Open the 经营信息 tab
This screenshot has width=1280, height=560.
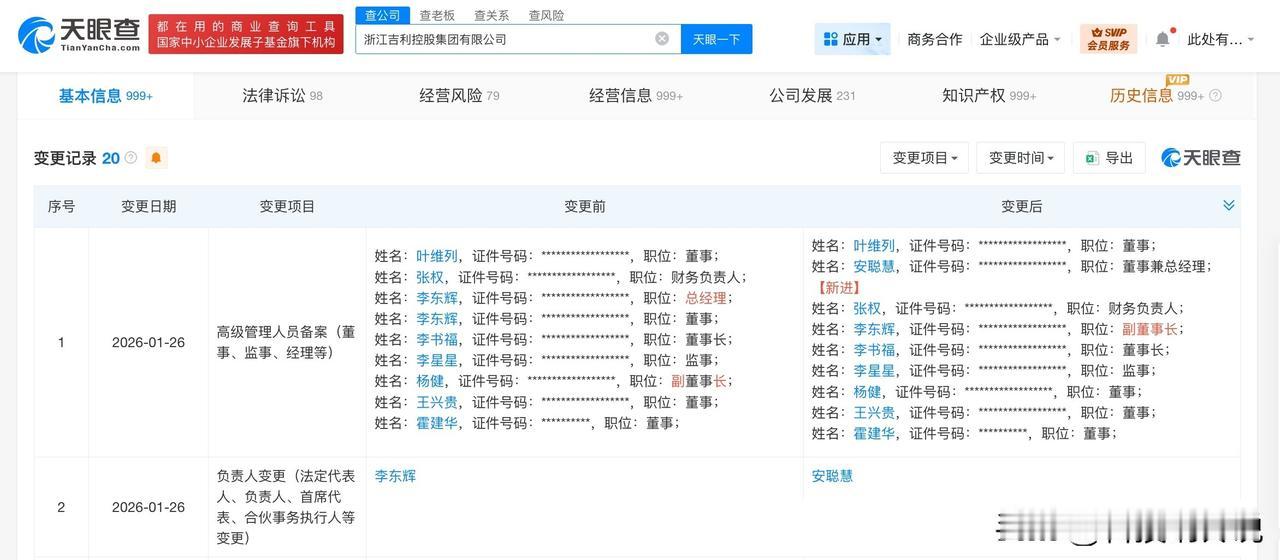pyautogui.click(x=636, y=96)
